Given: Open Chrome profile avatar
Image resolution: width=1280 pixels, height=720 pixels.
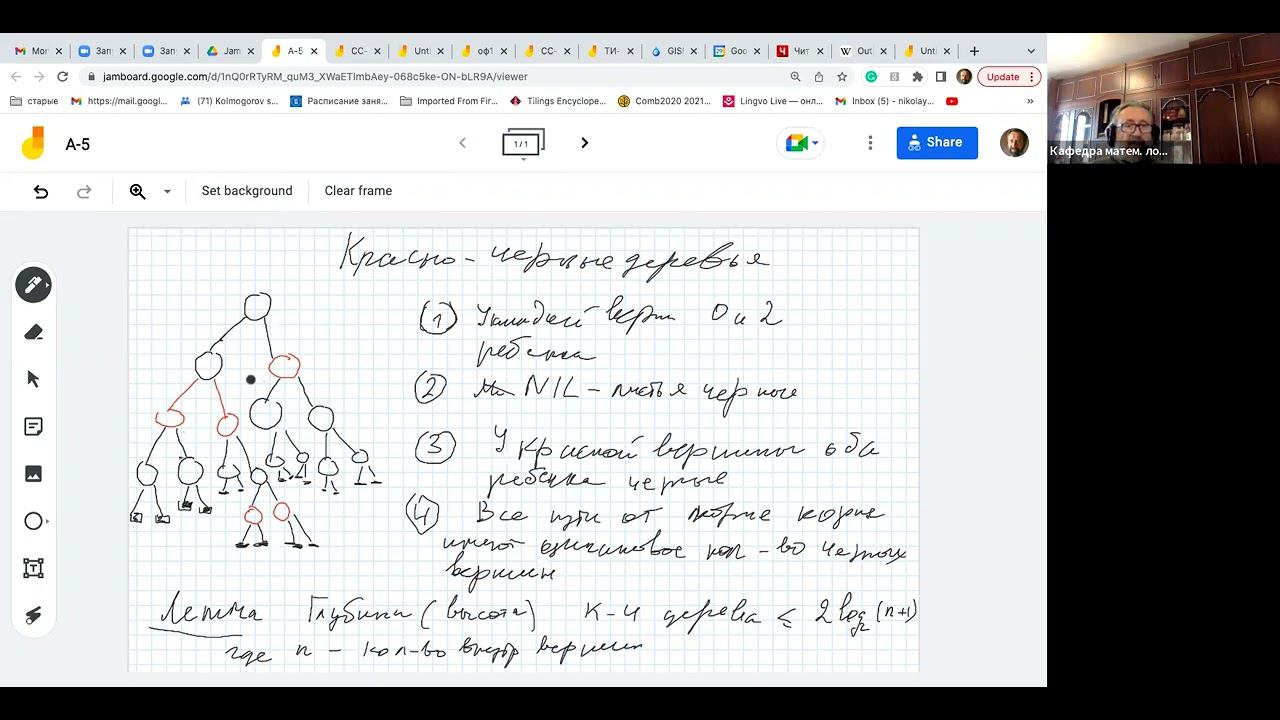Looking at the screenshot, I should click(x=964, y=76).
